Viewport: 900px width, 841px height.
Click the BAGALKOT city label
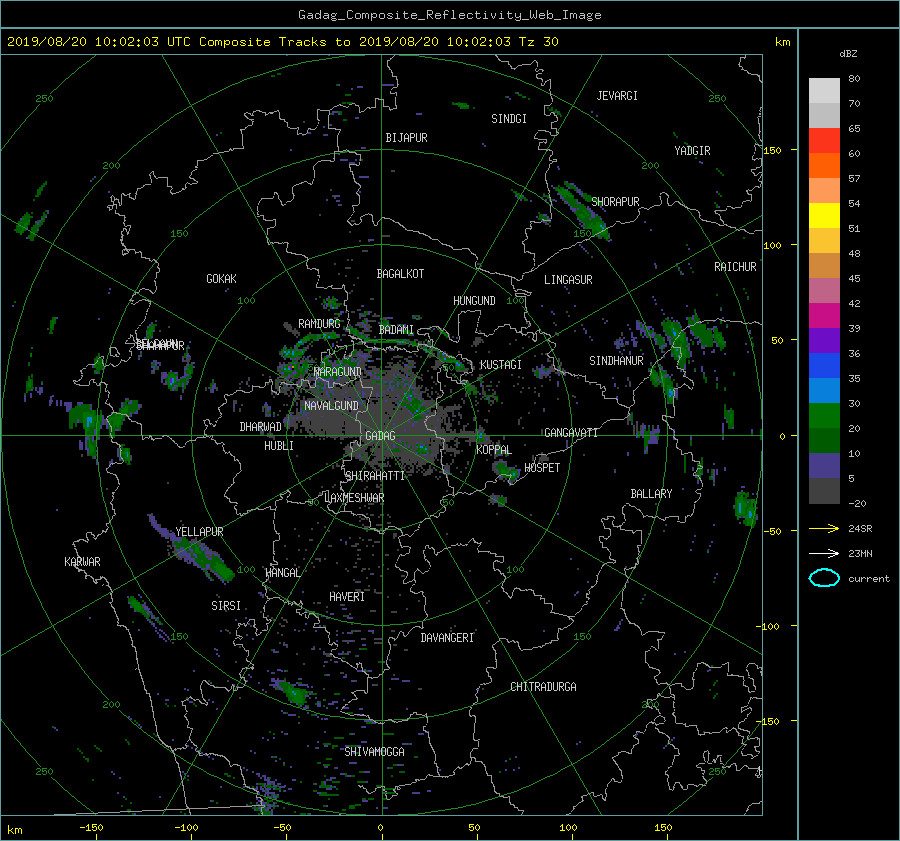click(400, 274)
